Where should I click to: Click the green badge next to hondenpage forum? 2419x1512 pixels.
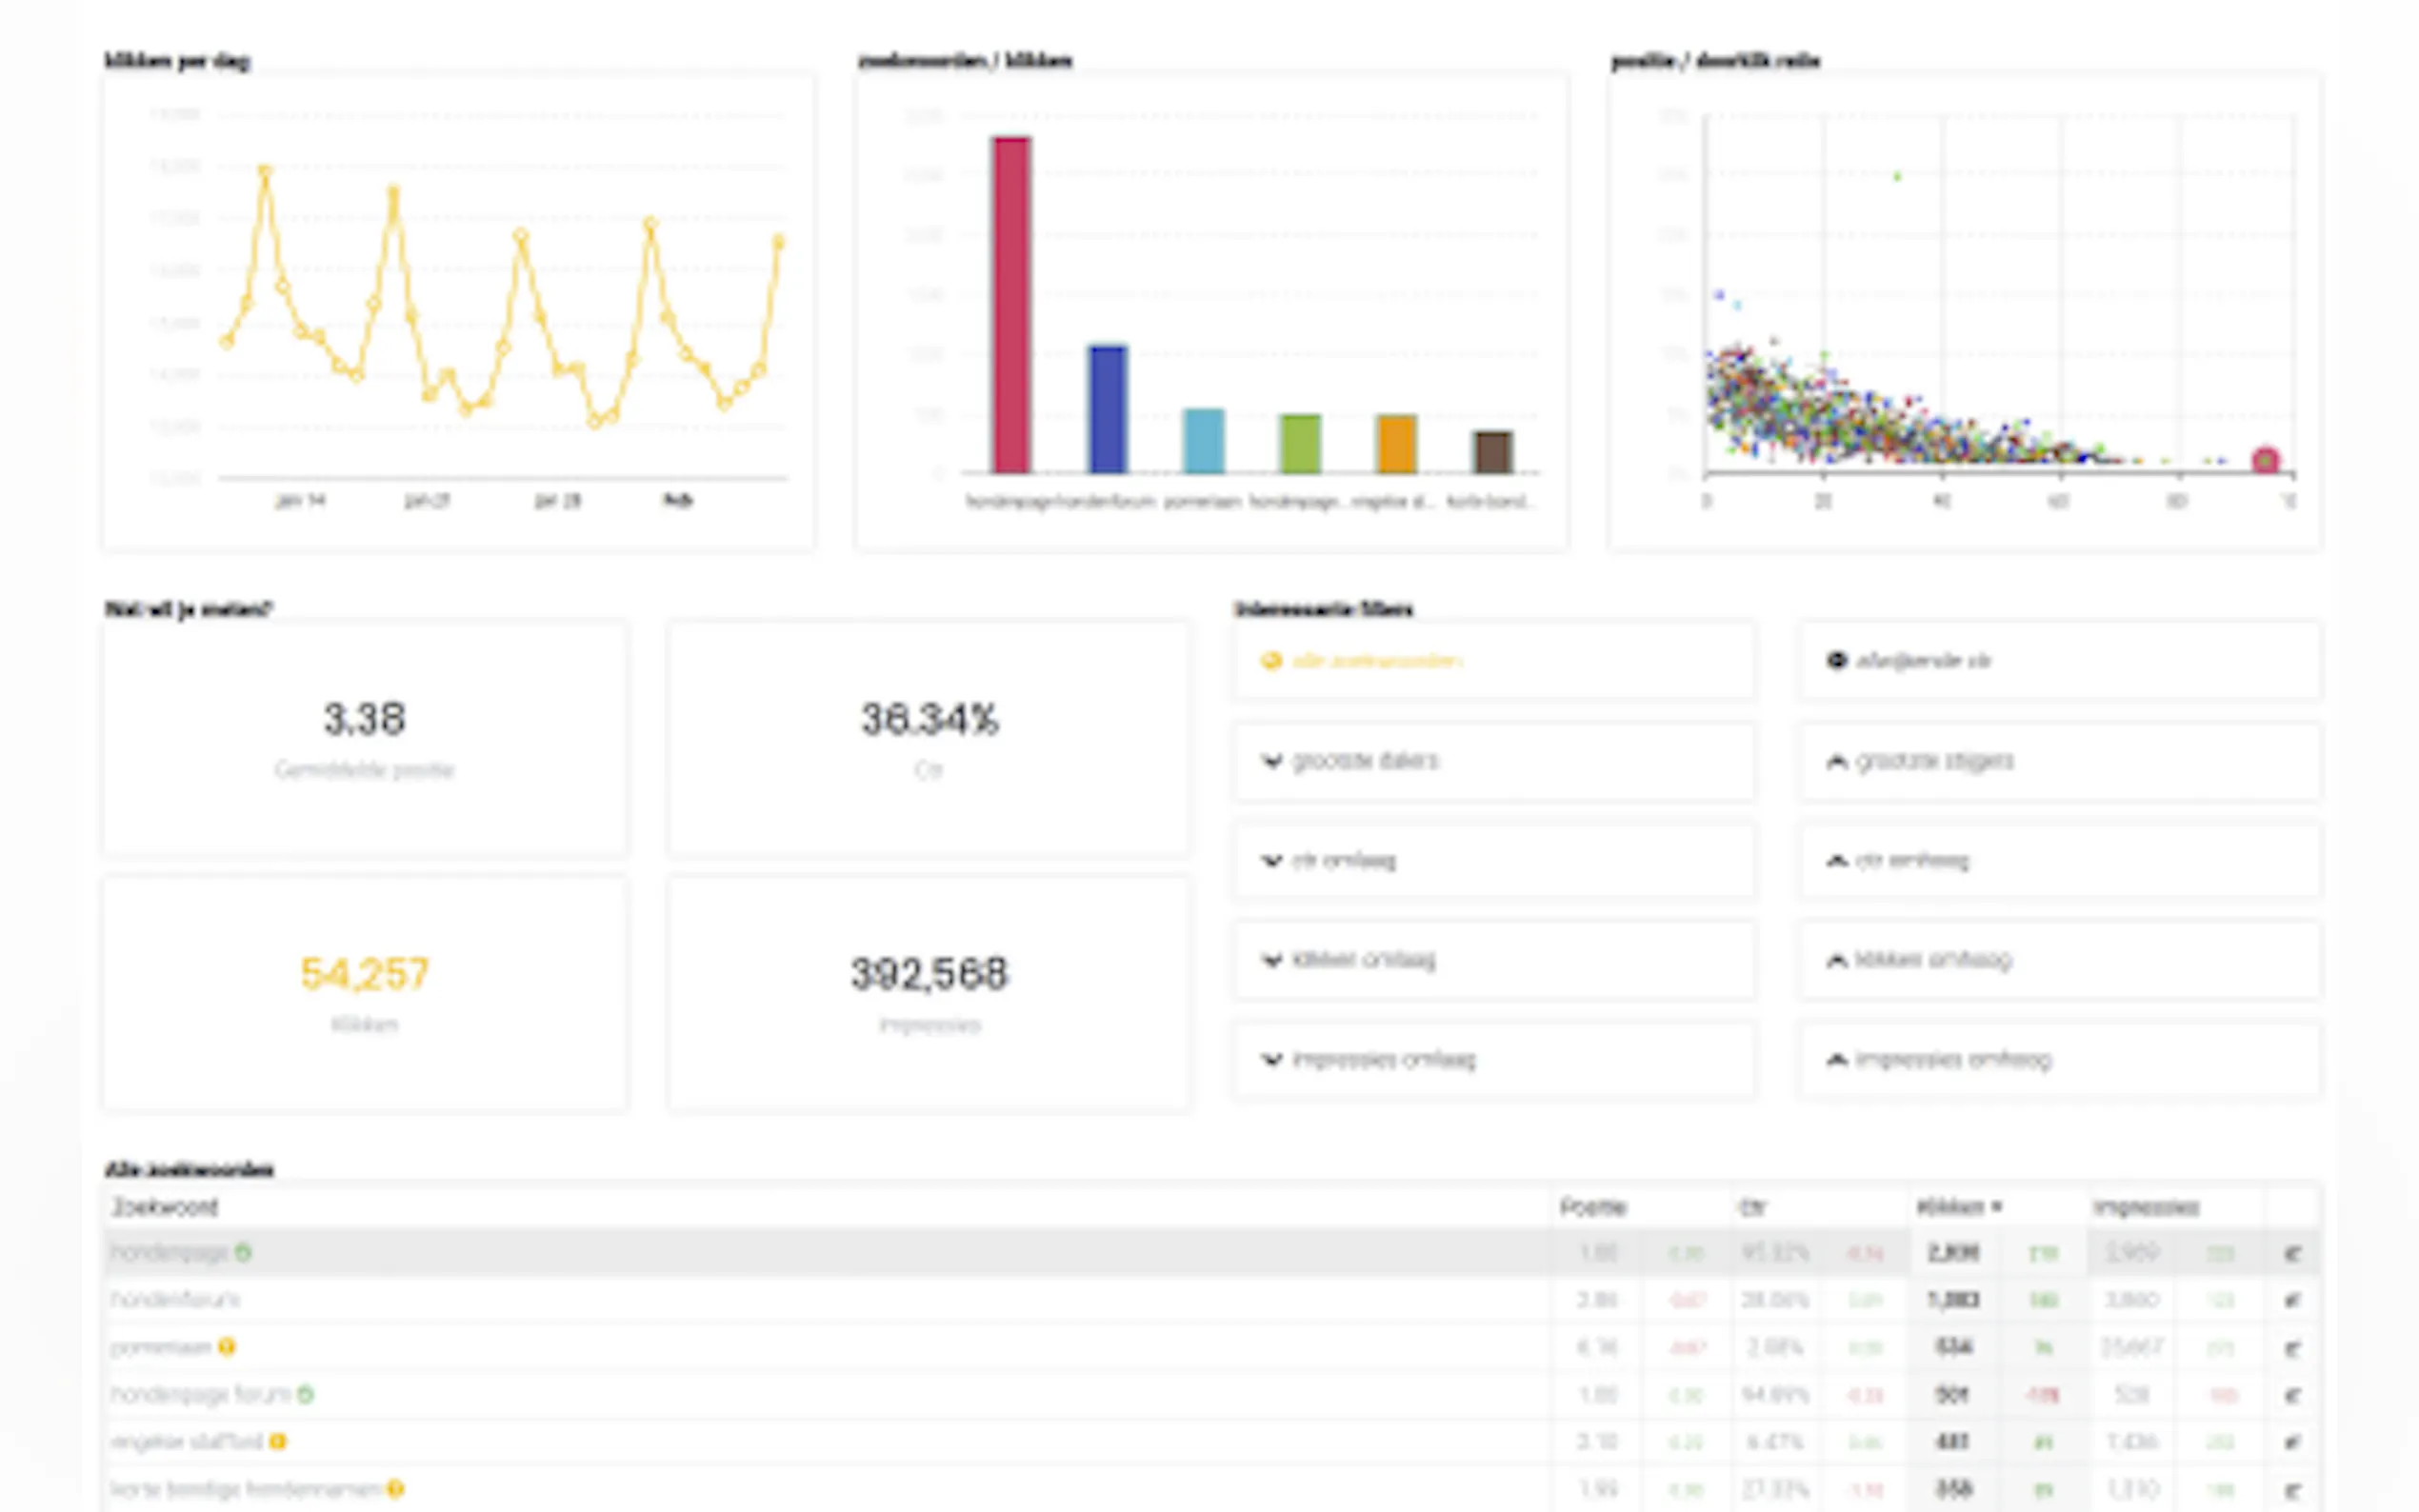(x=306, y=1394)
